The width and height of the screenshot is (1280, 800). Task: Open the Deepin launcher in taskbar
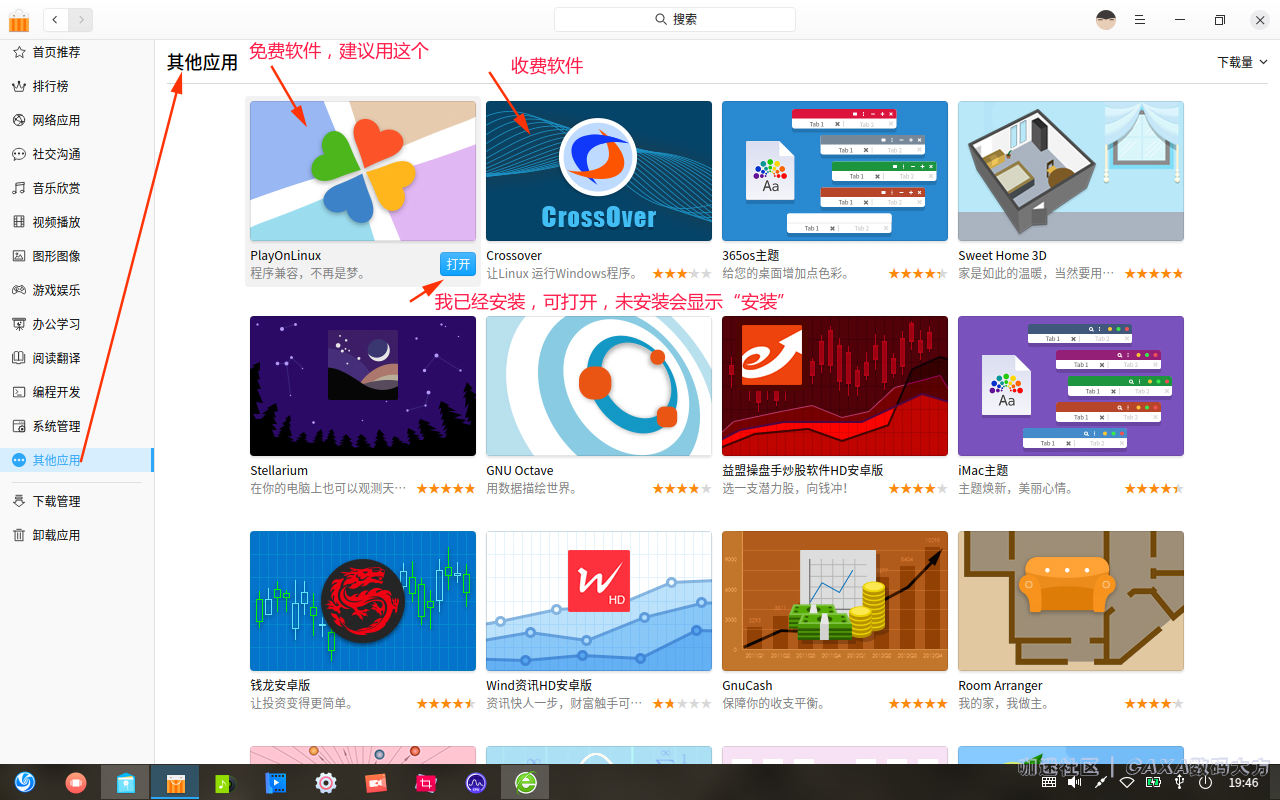(25, 782)
